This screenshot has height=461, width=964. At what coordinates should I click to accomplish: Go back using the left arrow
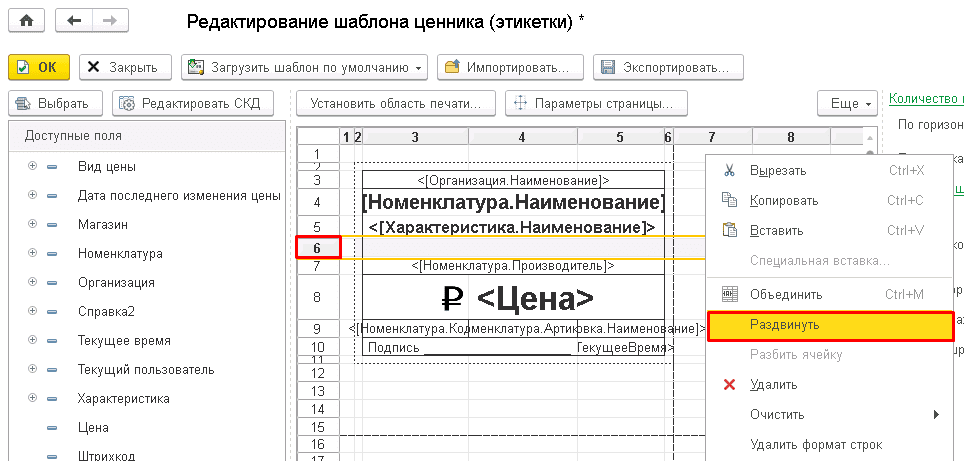(x=75, y=20)
